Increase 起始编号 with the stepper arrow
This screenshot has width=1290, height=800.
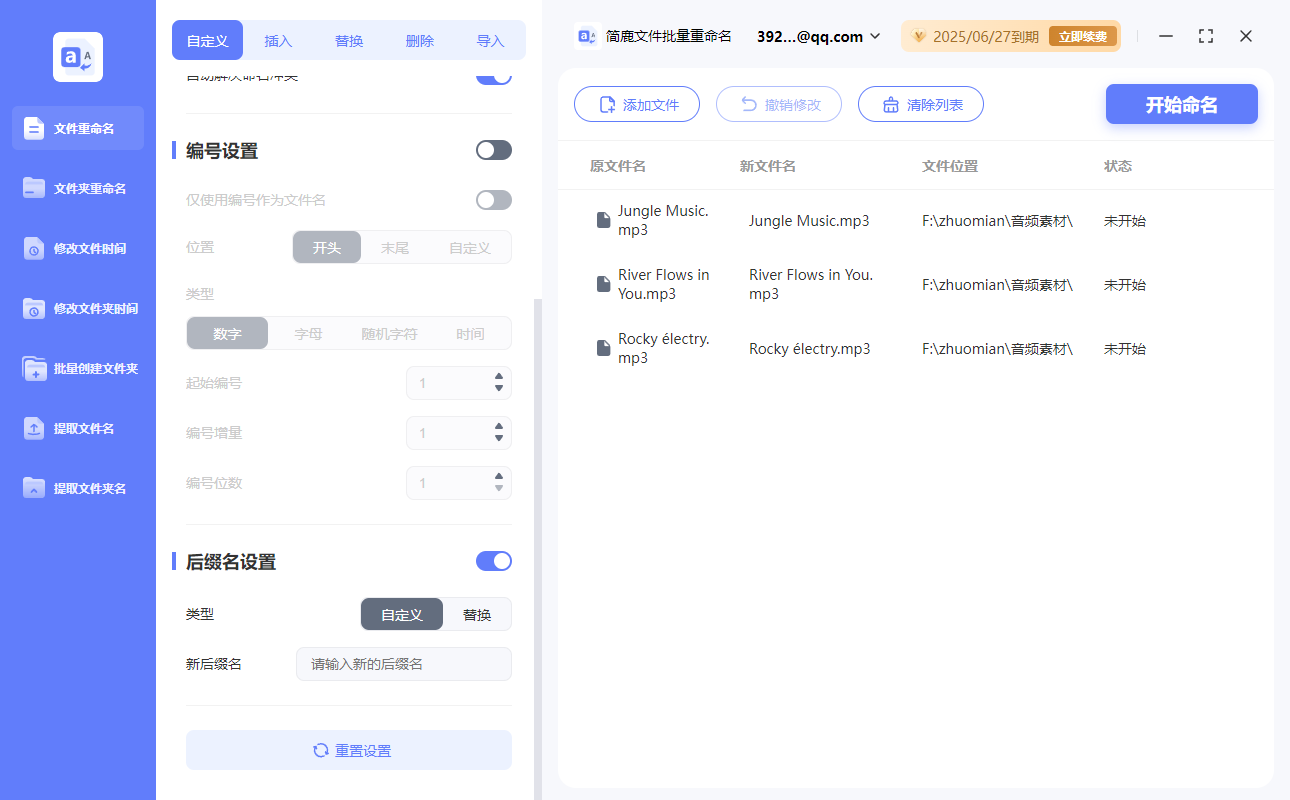point(498,377)
